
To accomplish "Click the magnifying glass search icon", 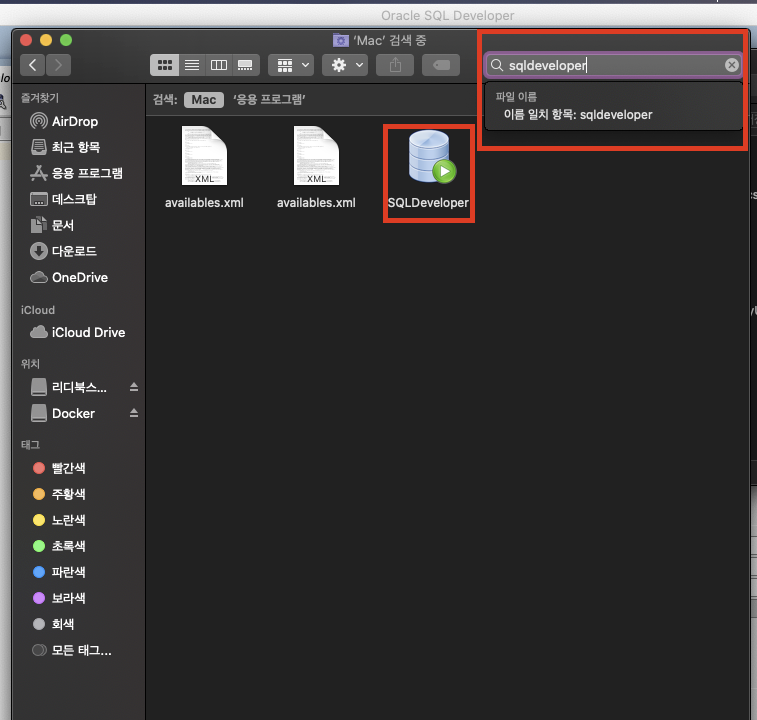I will [x=497, y=65].
